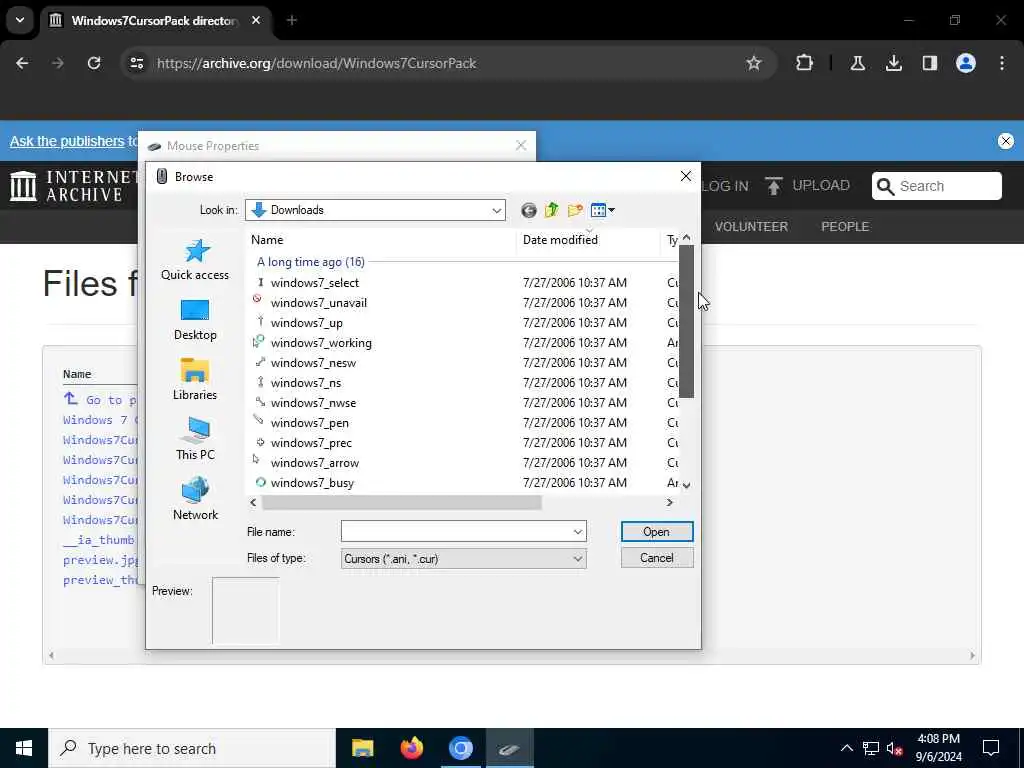Image resolution: width=1024 pixels, height=768 pixels.
Task: Select the windows7_prec cursor file
Action: click(x=311, y=443)
